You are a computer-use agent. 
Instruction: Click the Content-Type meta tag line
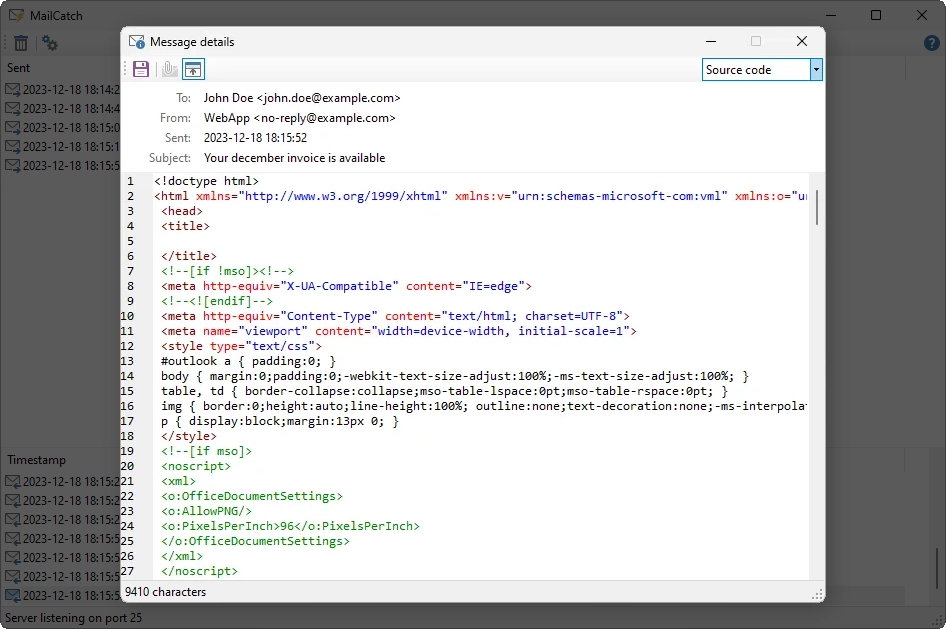[x=395, y=316]
